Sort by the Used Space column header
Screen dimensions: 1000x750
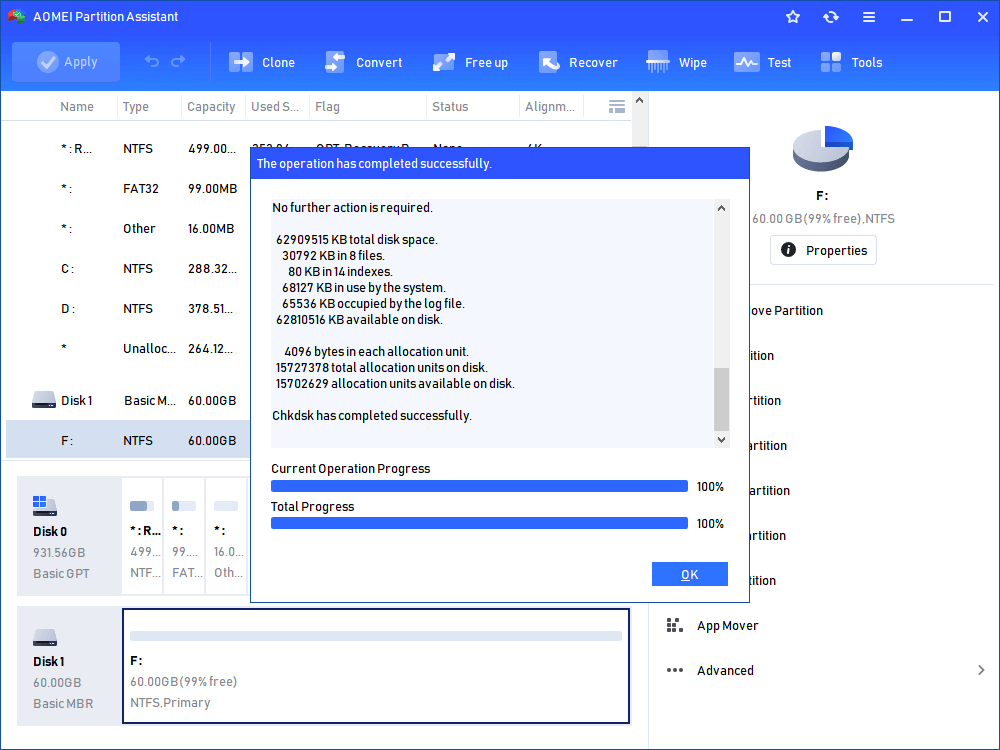point(275,107)
